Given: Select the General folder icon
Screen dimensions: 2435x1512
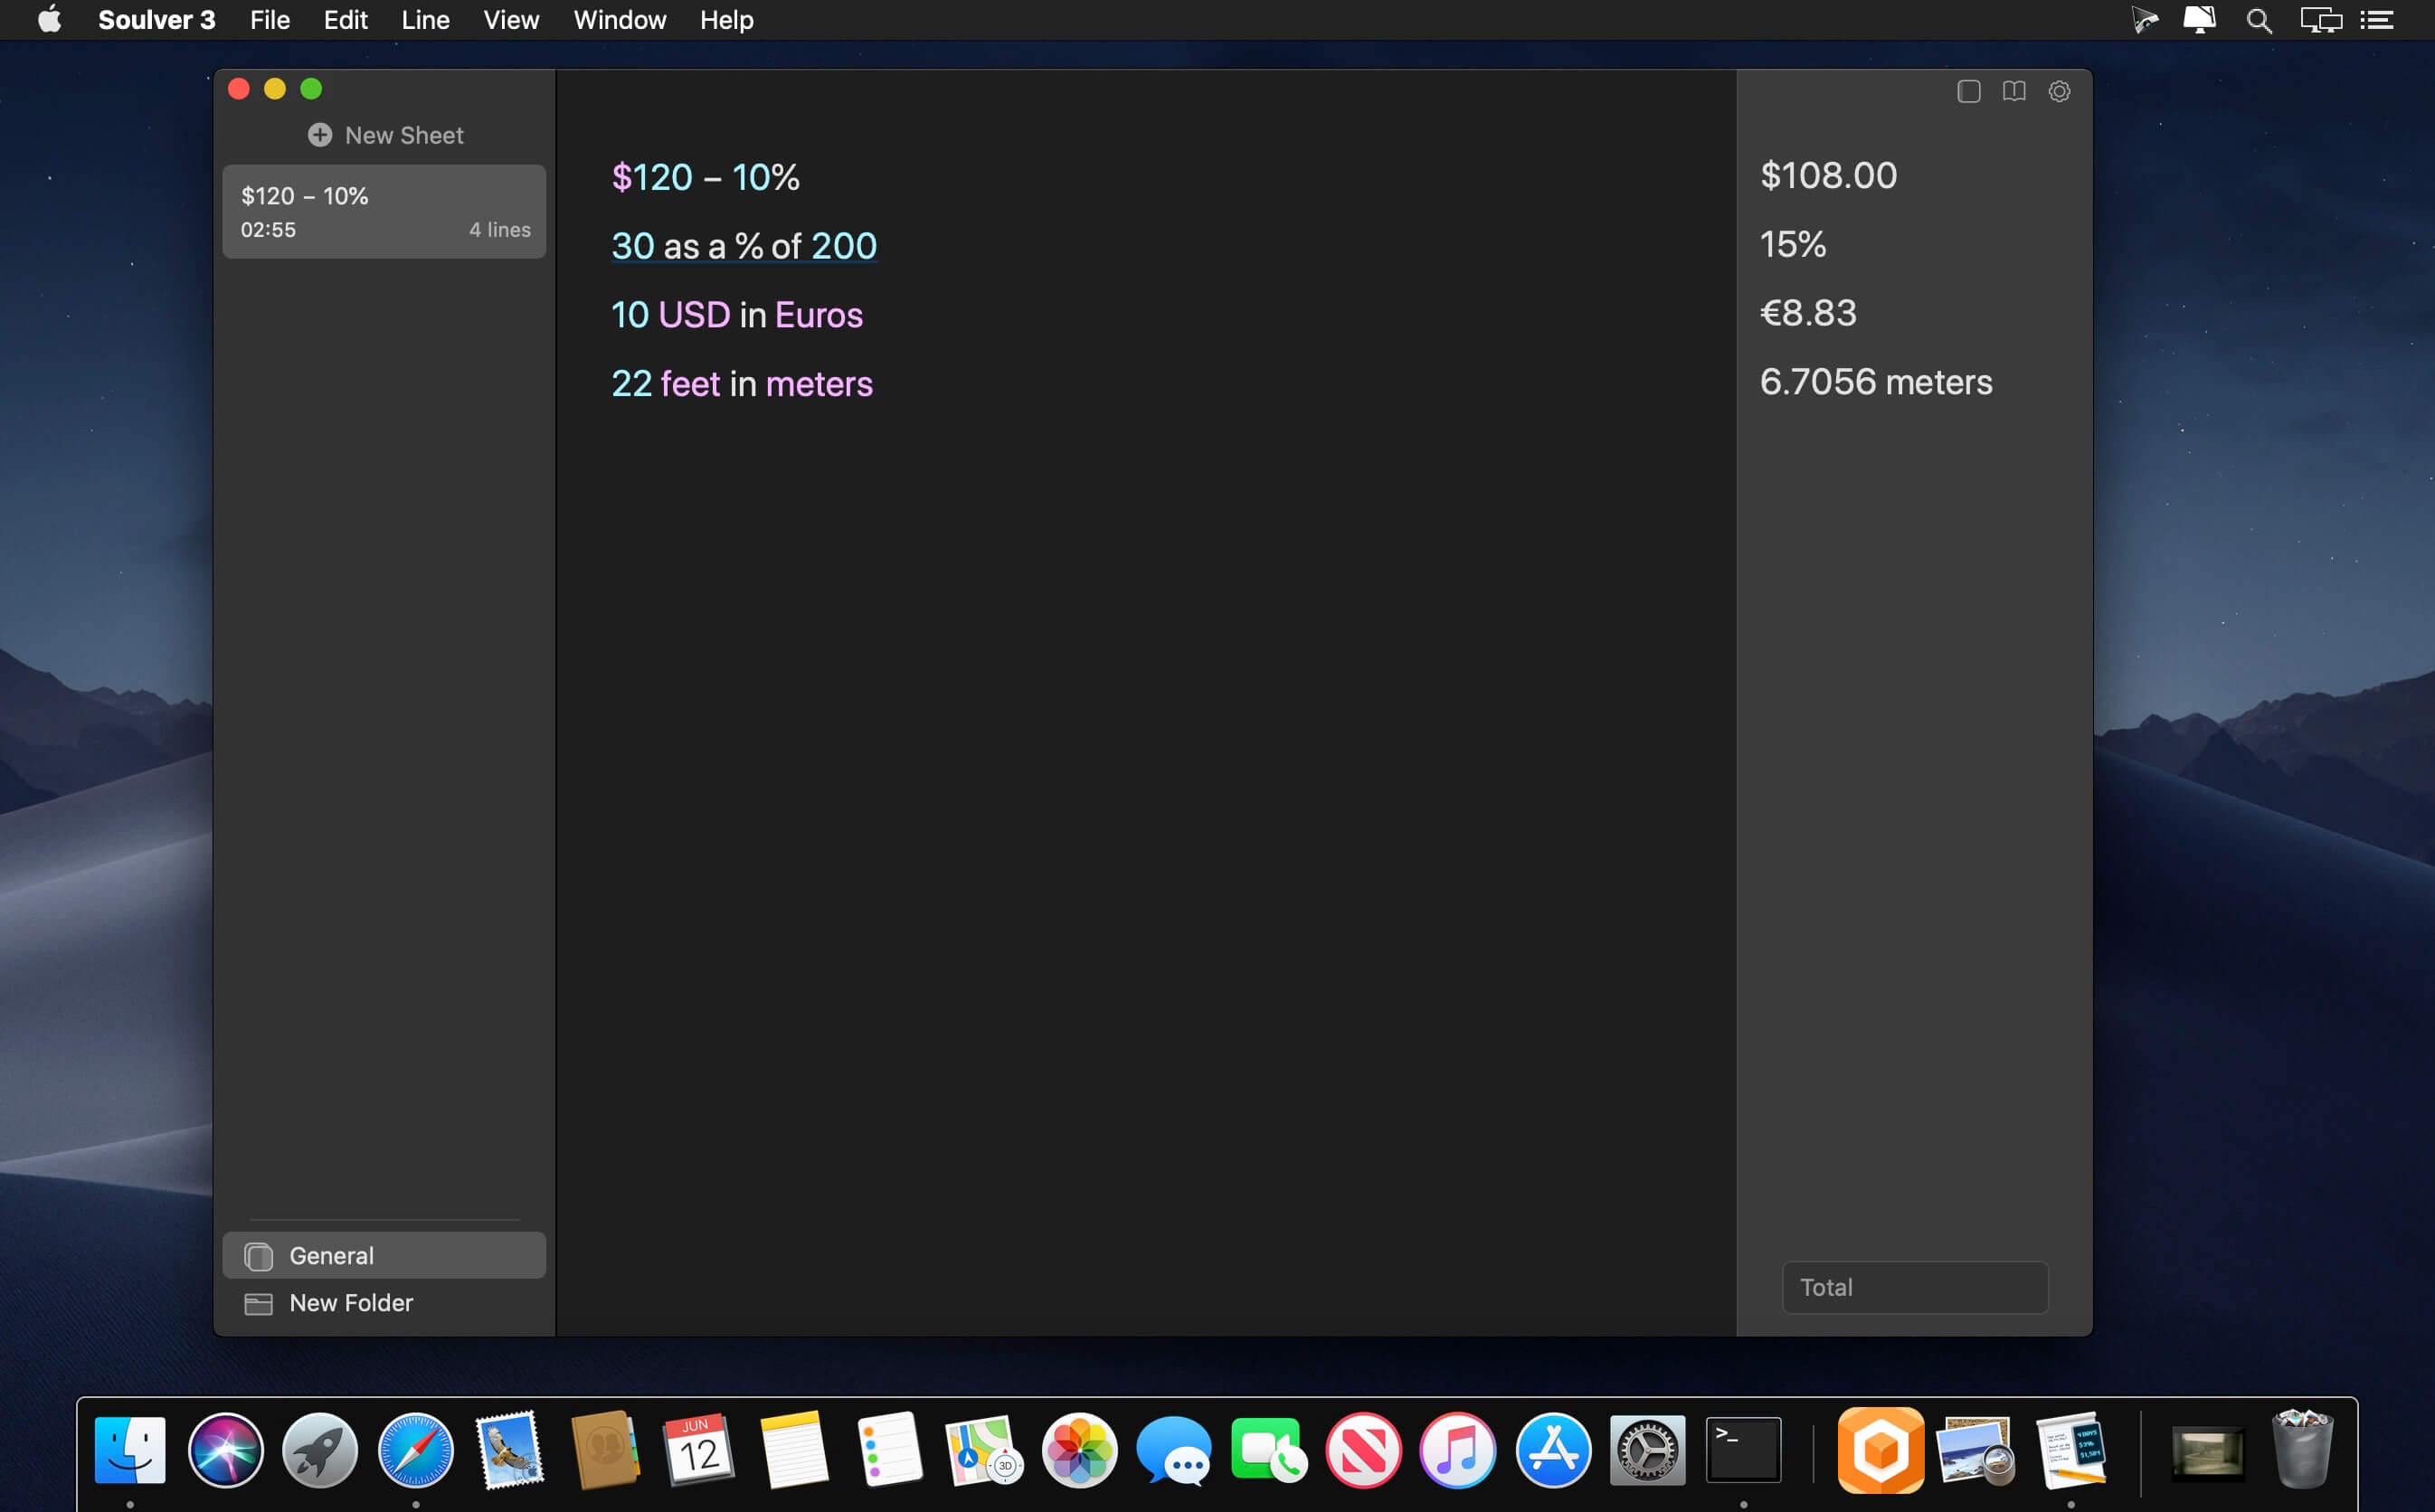Looking at the screenshot, I should 259,1256.
